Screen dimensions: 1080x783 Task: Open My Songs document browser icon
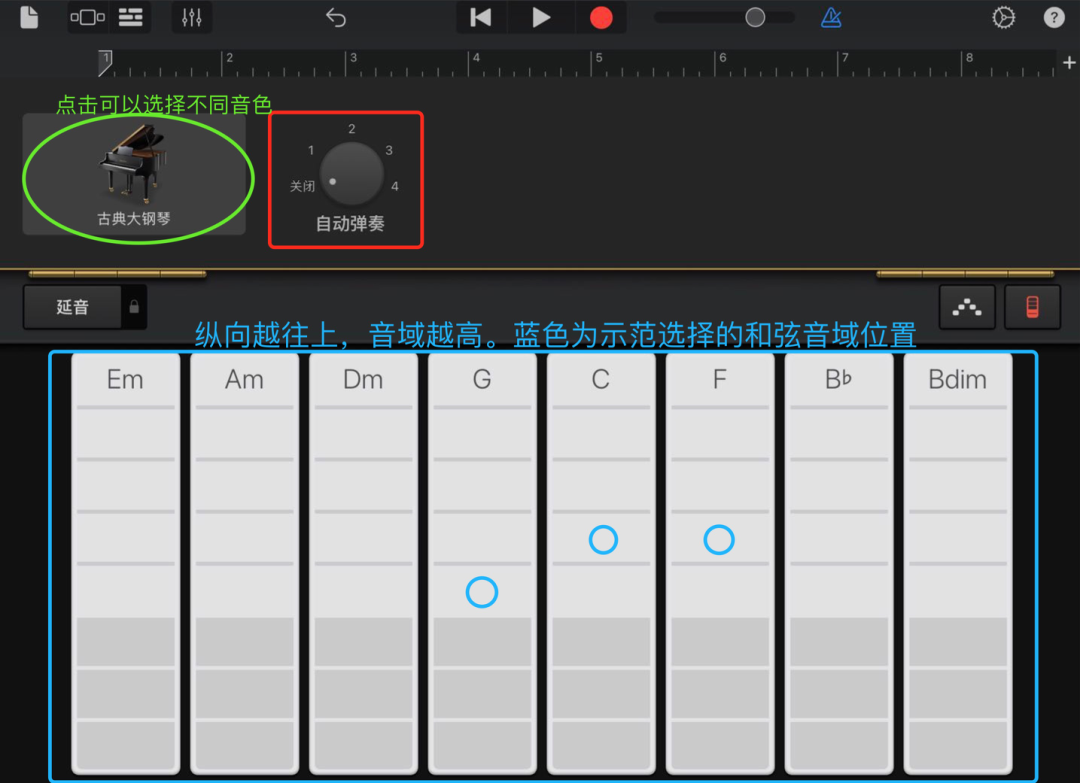tap(29, 17)
